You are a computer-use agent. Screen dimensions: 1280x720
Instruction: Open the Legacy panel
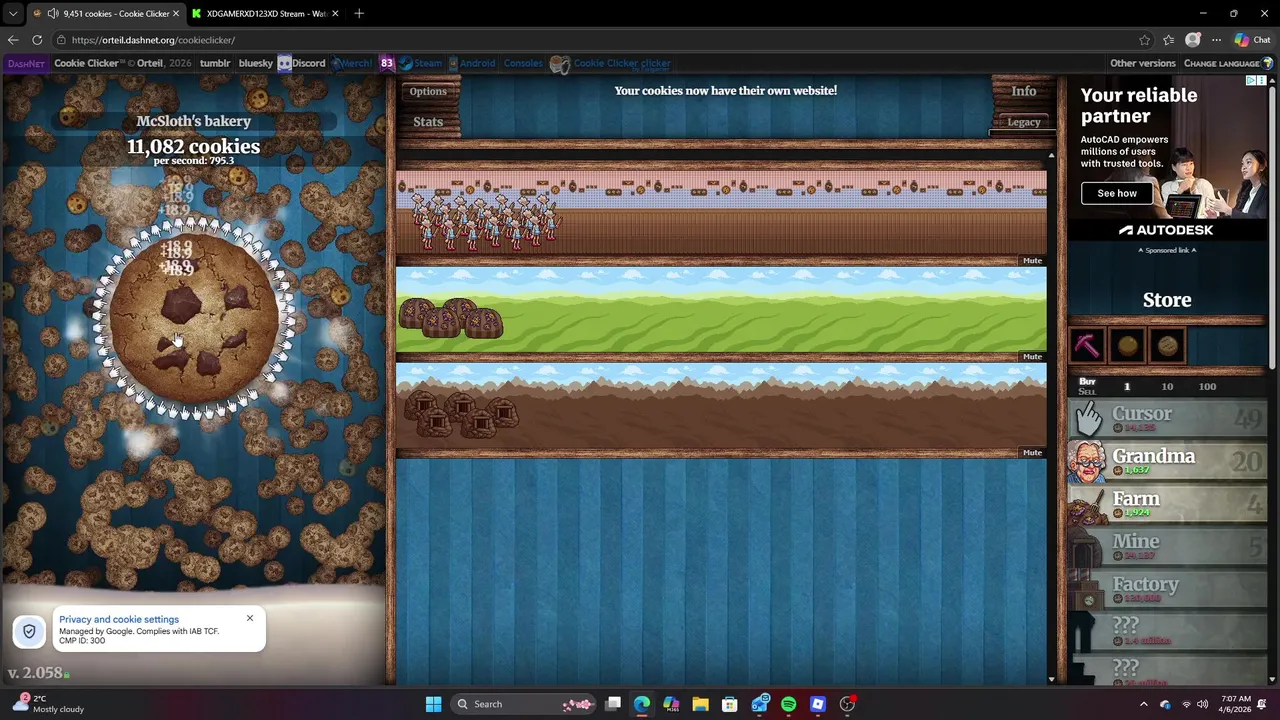pos(1023,122)
